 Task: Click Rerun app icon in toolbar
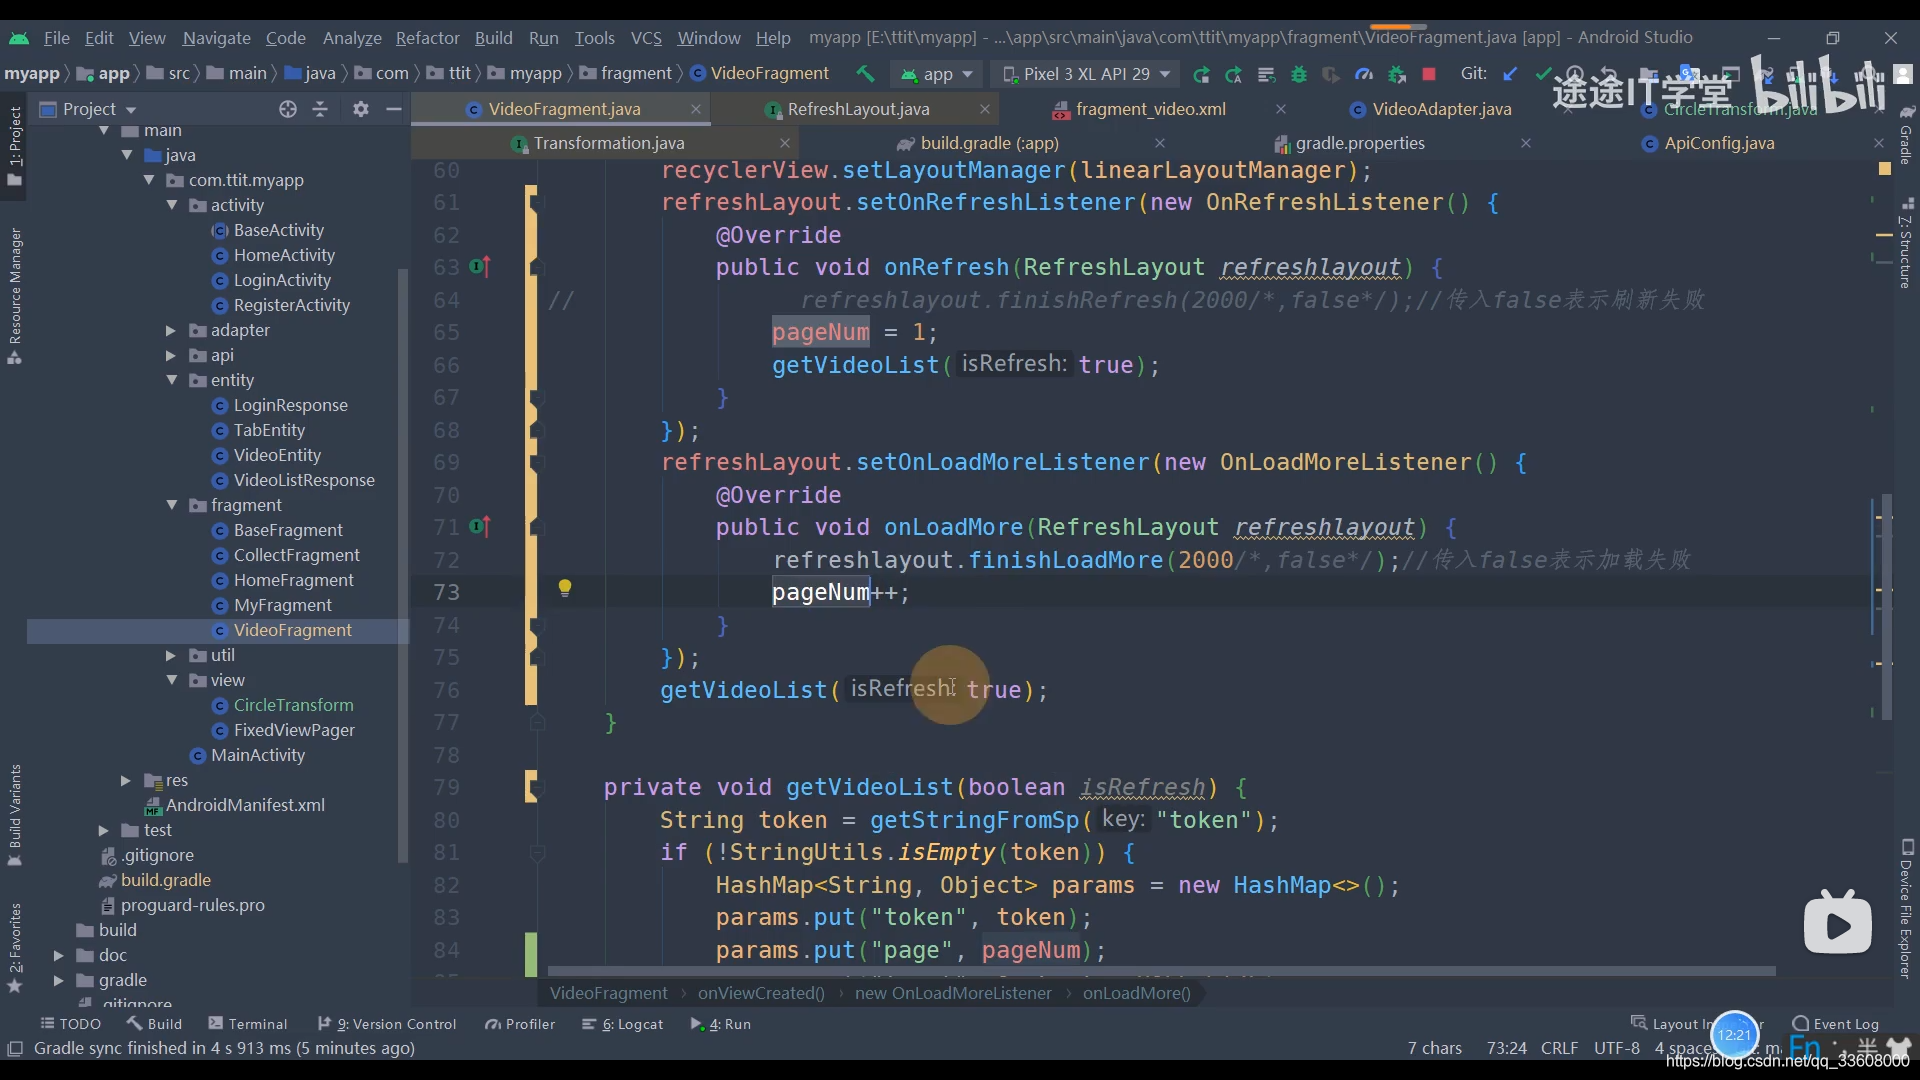click(1201, 74)
